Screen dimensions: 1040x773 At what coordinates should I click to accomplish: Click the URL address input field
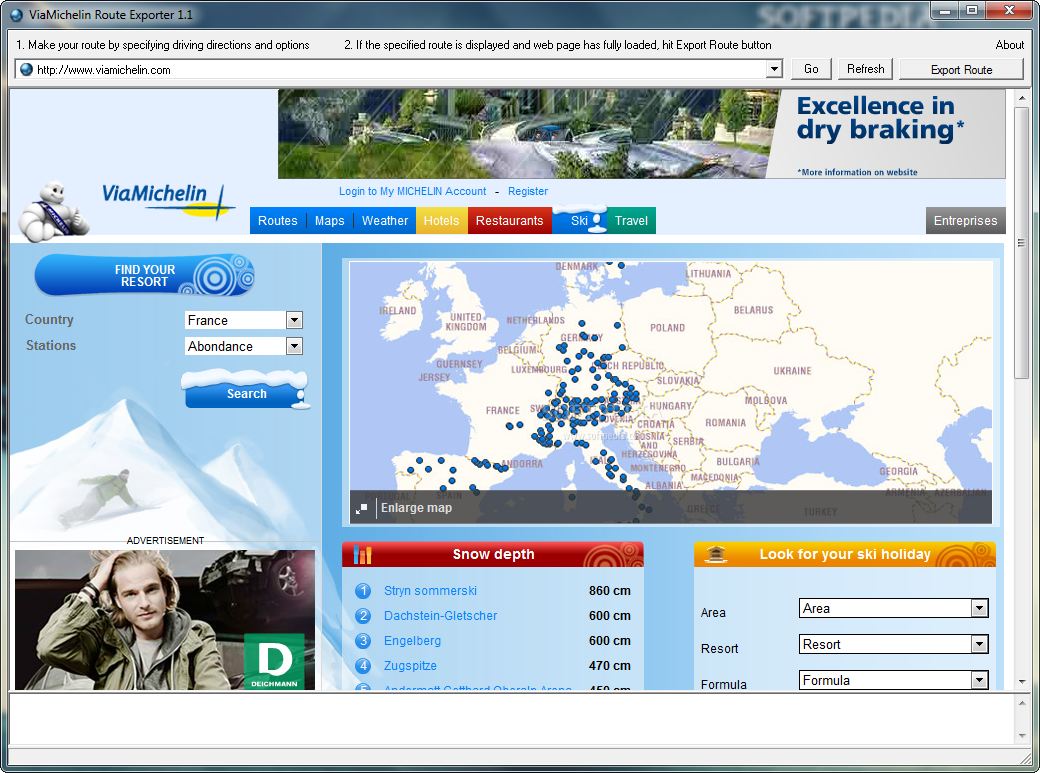pos(398,70)
